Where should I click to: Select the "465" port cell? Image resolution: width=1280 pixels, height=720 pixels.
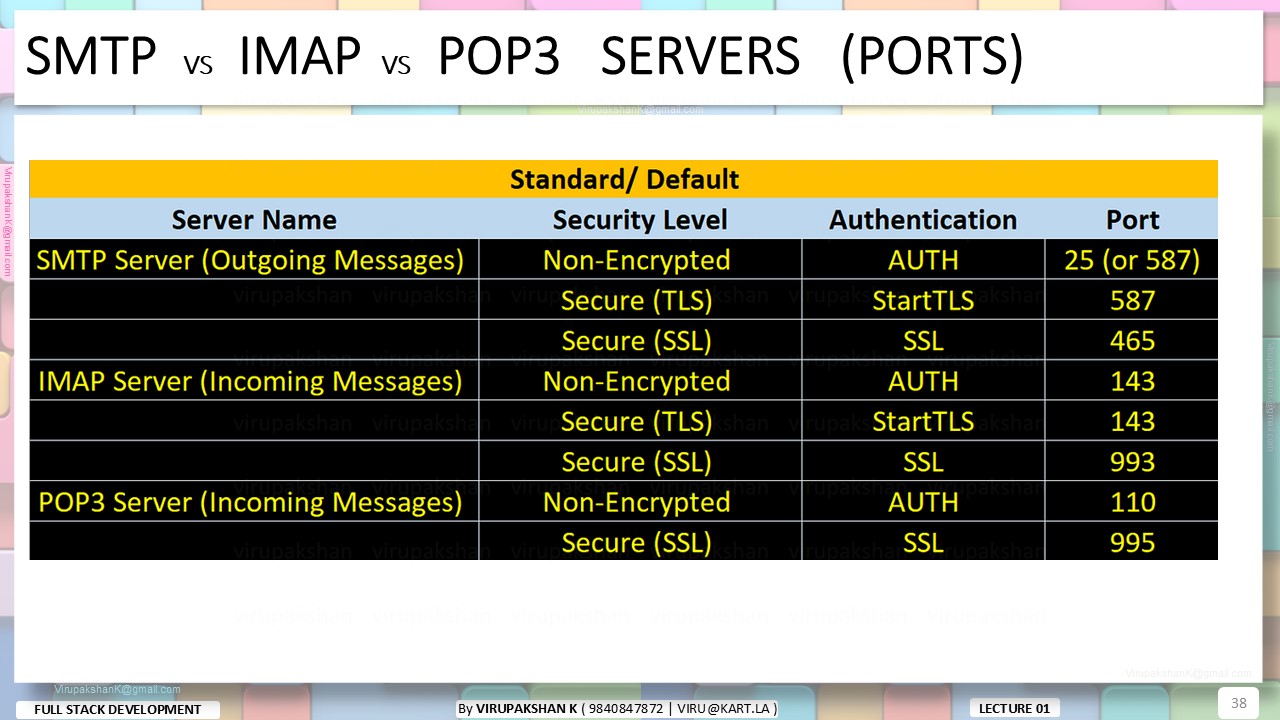(x=1132, y=341)
